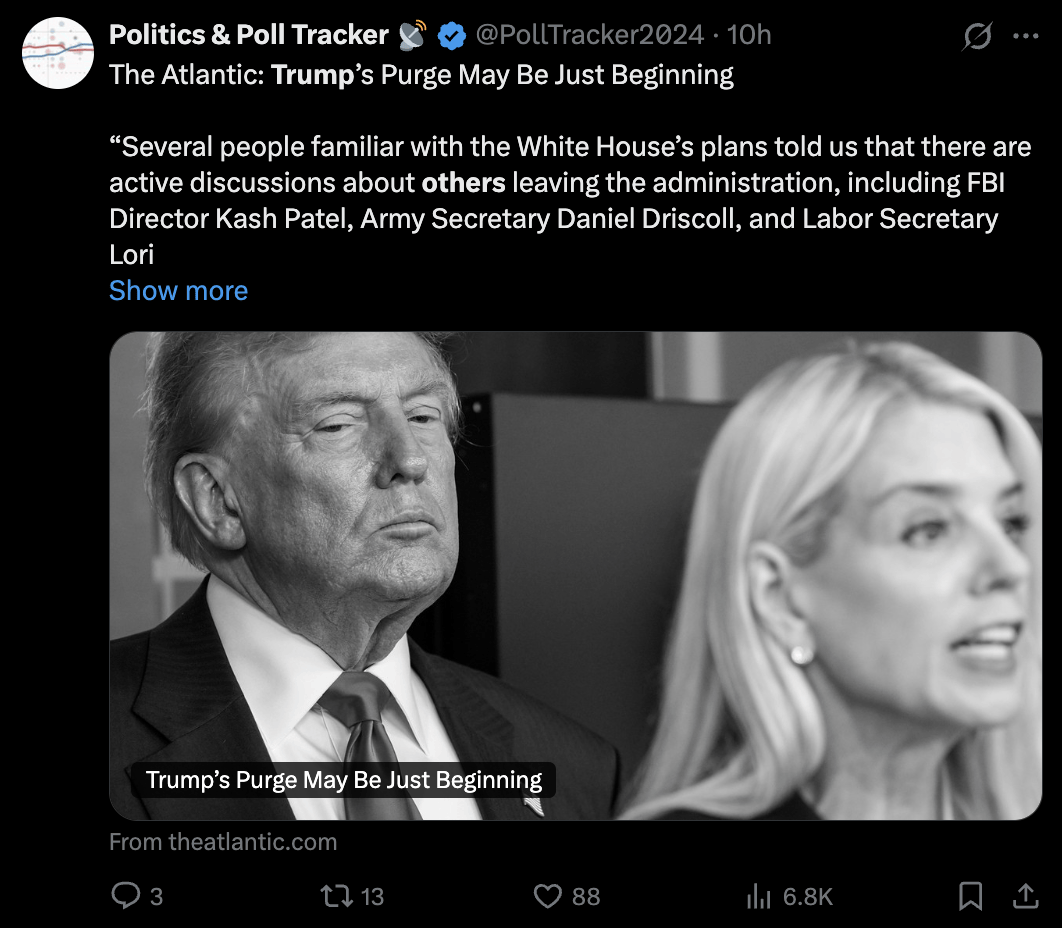Open the more options menu on the tweet

(x=1025, y=34)
